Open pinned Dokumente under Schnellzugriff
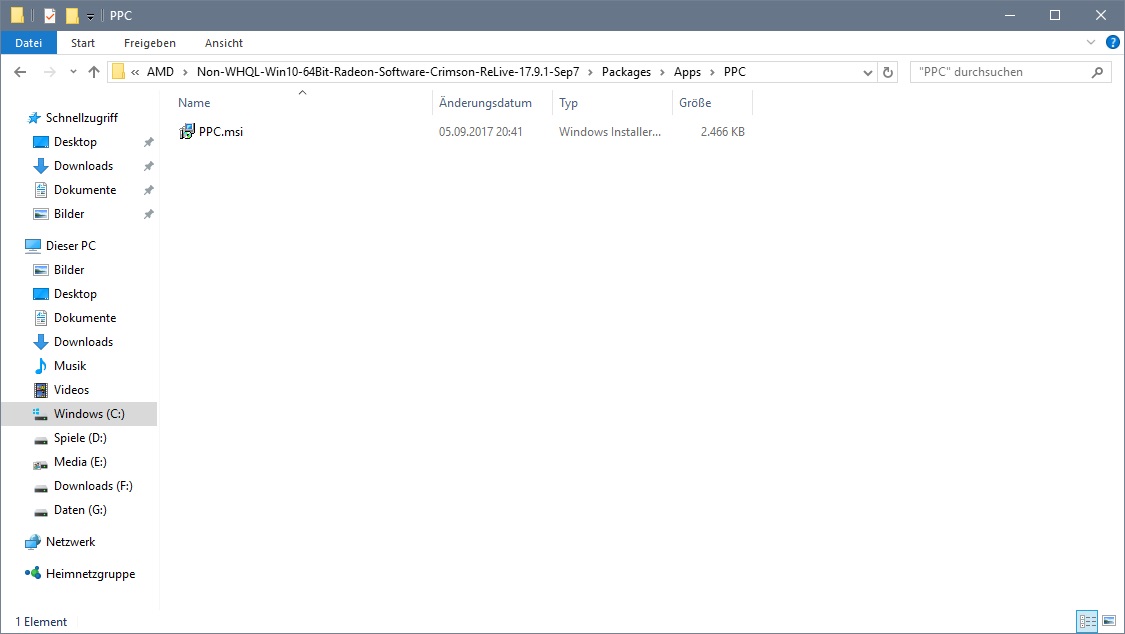 click(85, 190)
